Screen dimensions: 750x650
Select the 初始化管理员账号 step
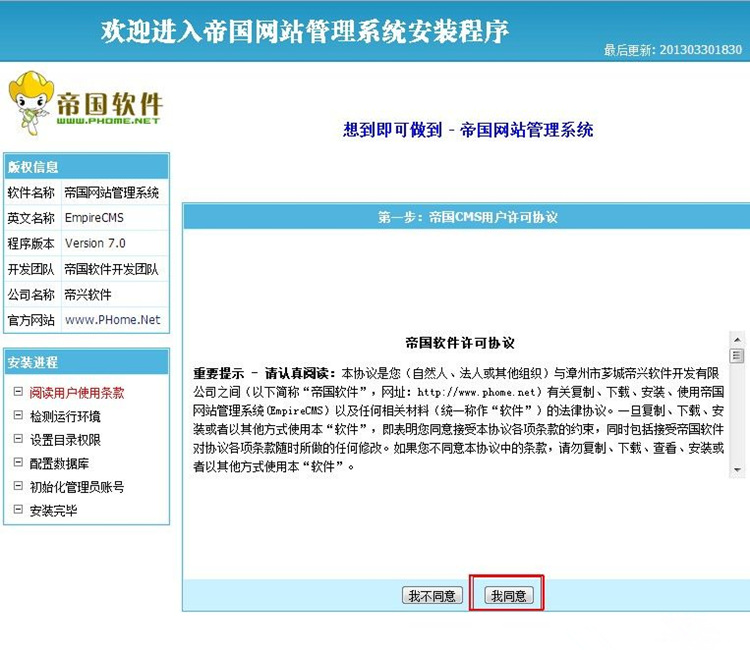[x=77, y=487]
